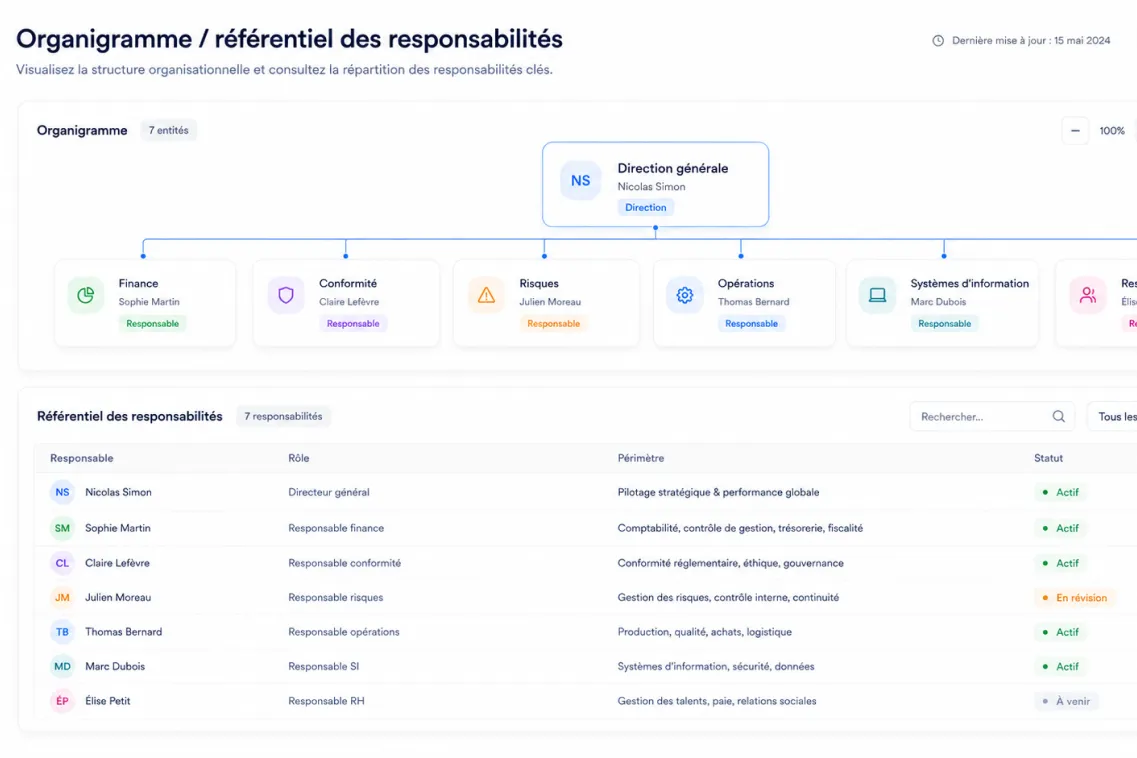The height and width of the screenshot is (758, 1137).
Task: Click the Systèmes d'information laptop icon
Action: (877, 295)
